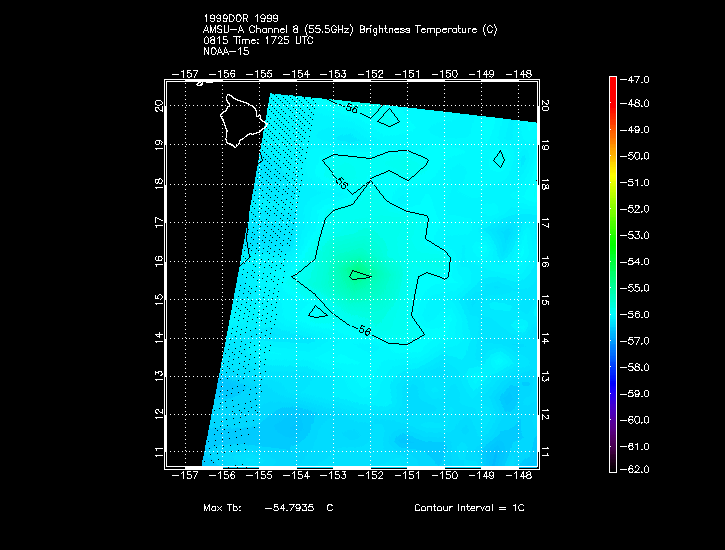This screenshot has width=725, height=550.
Task: Click the -157 longitude label on the top axis
Action: tap(186, 74)
